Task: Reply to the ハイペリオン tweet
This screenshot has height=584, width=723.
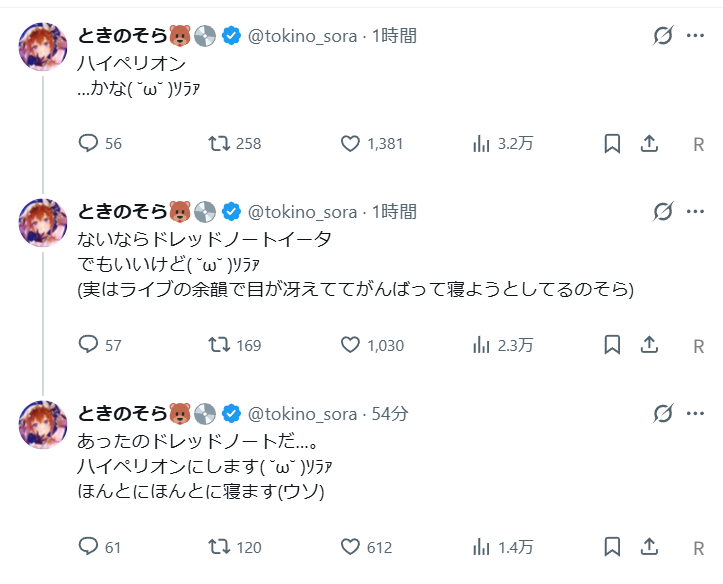Action: pos(88,144)
